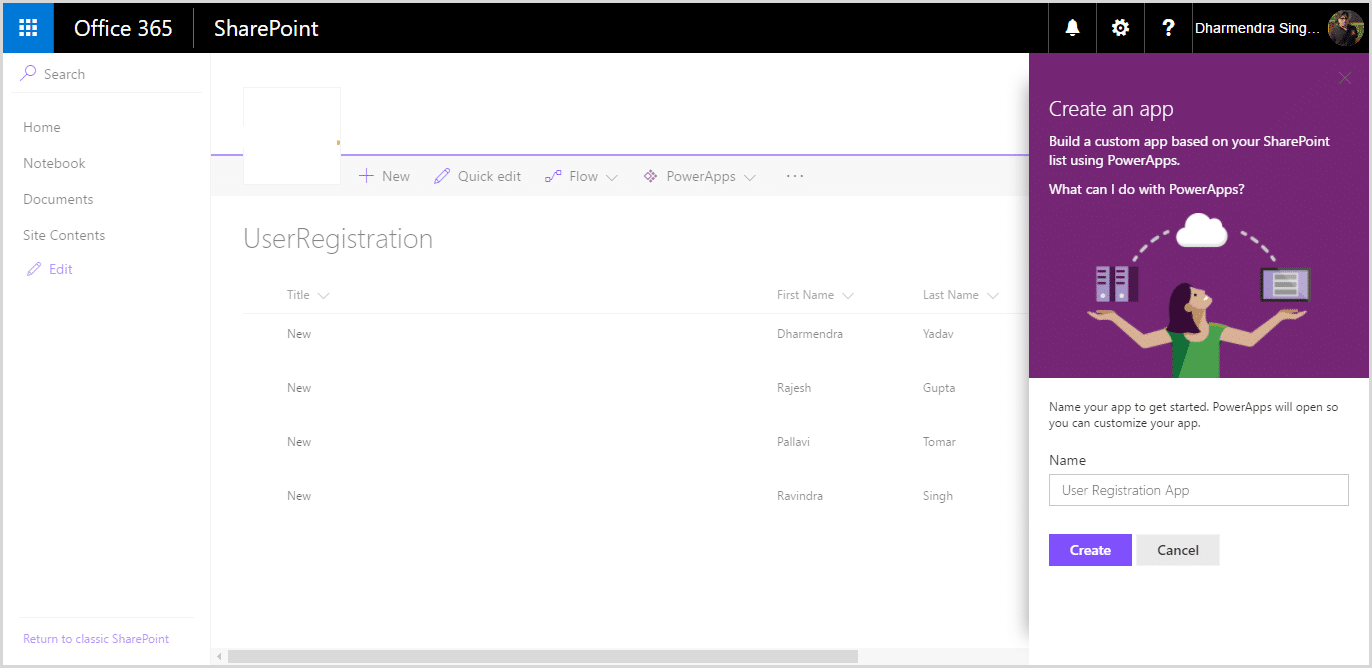Open the Office 365 app launcher grid
This screenshot has width=1372, height=668.
tap(28, 28)
